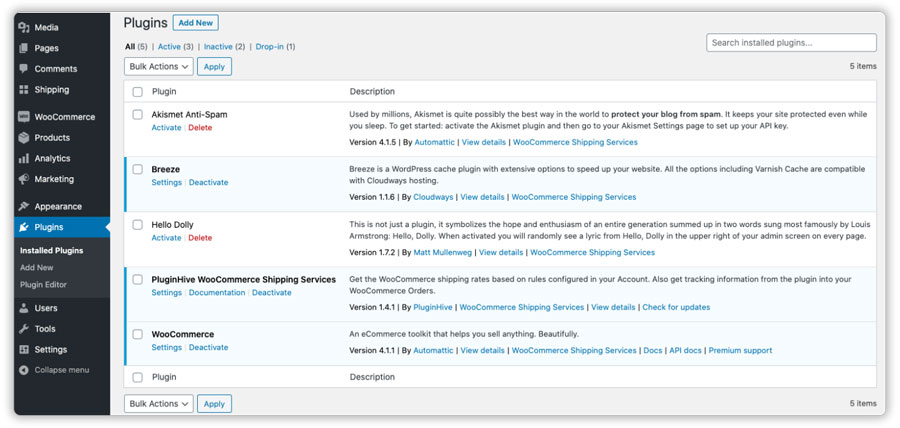Click the Description column header at top
900x428 pixels.
(373, 91)
